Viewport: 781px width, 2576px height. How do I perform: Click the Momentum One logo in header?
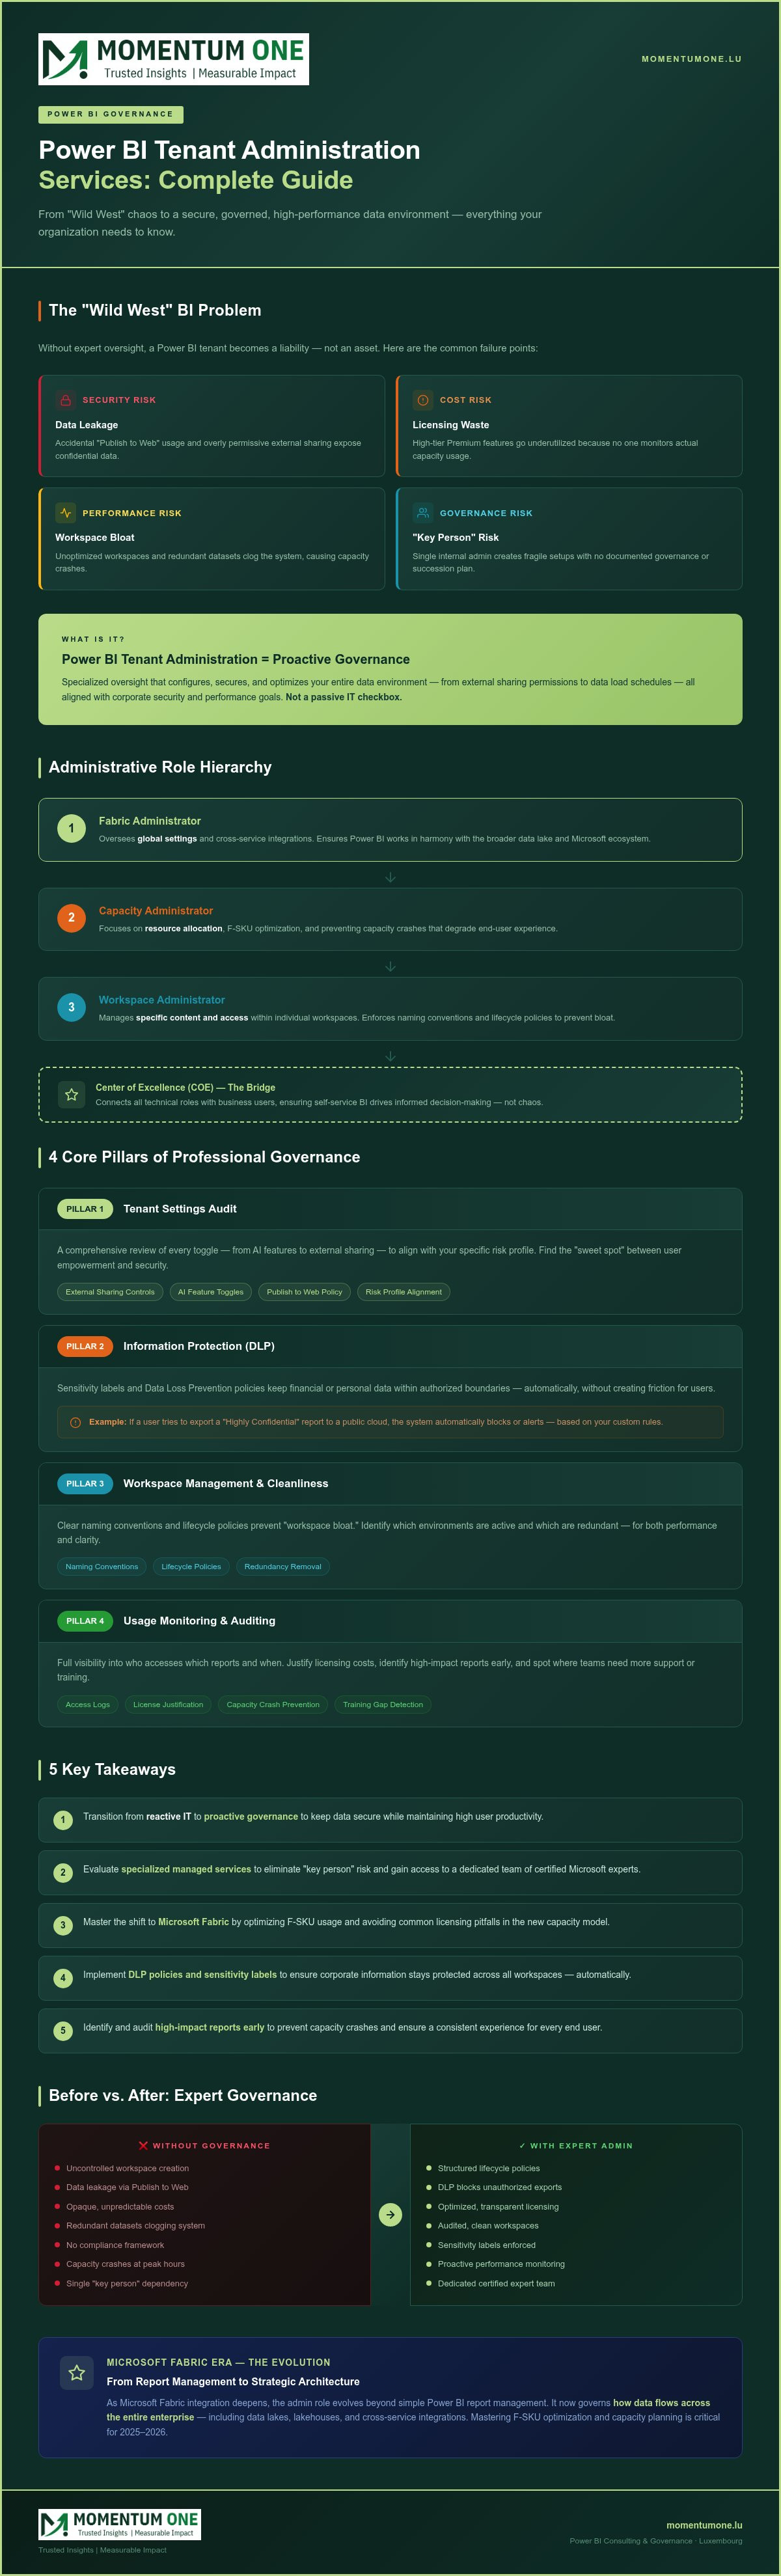[173, 59]
